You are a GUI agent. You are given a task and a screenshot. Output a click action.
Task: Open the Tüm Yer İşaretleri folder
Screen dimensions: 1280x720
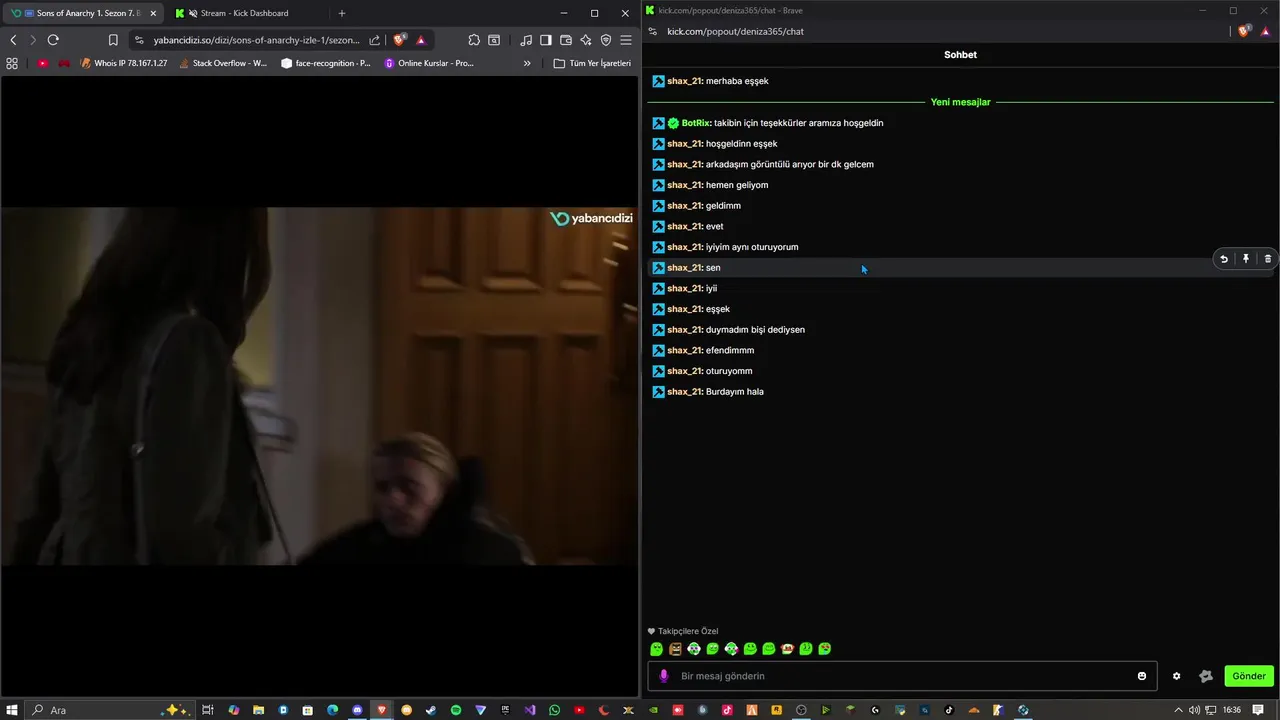(593, 63)
